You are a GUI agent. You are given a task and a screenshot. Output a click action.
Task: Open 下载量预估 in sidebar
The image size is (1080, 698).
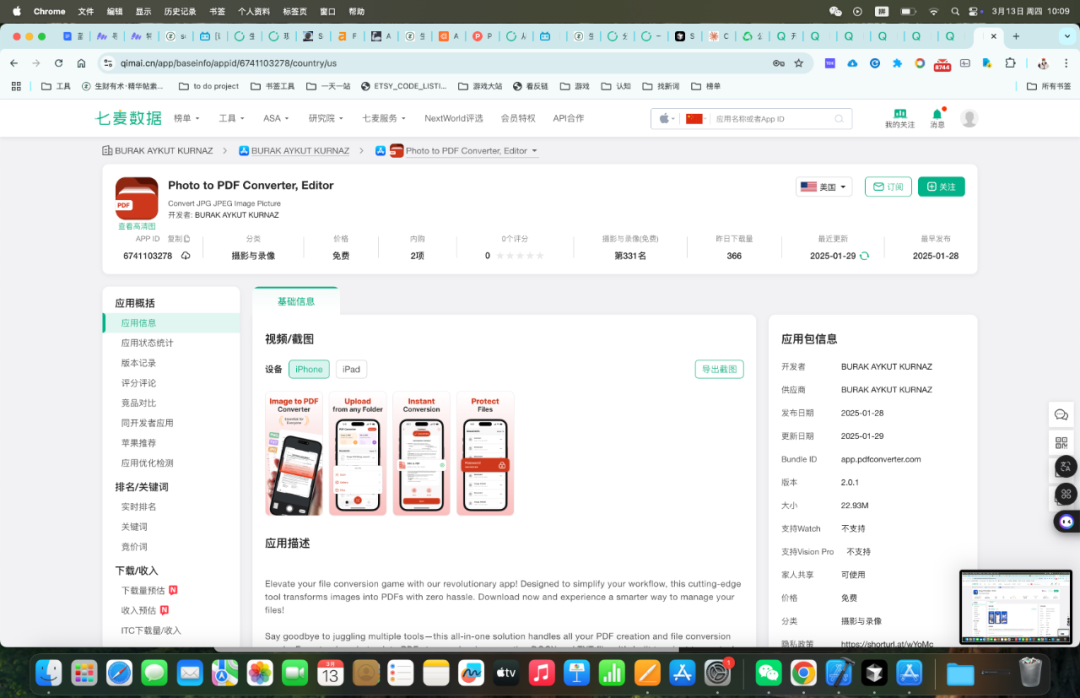143,591
